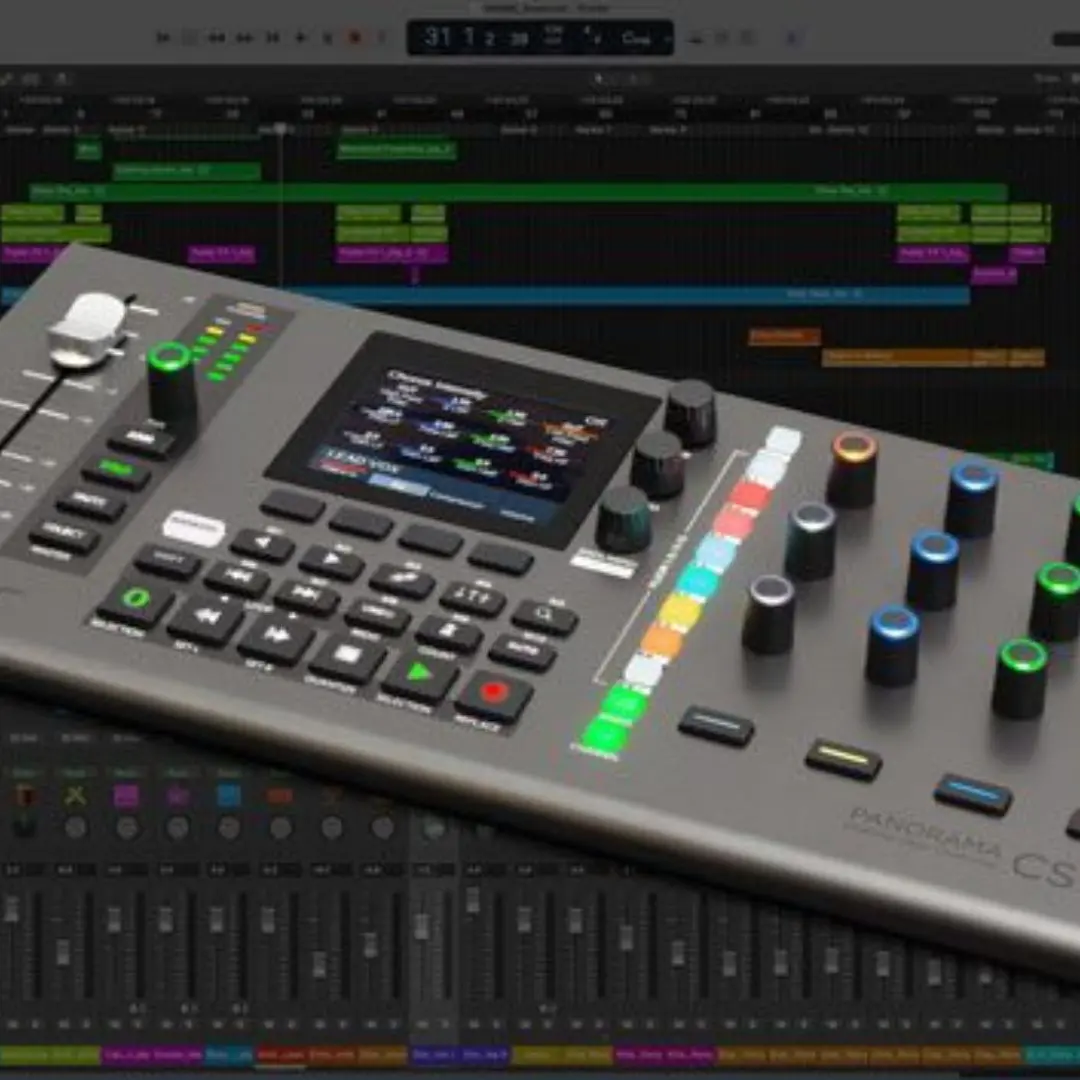This screenshot has width=1080, height=1080.
Task: Click the purple star track icon in the mixer
Action: click(178, 796)
